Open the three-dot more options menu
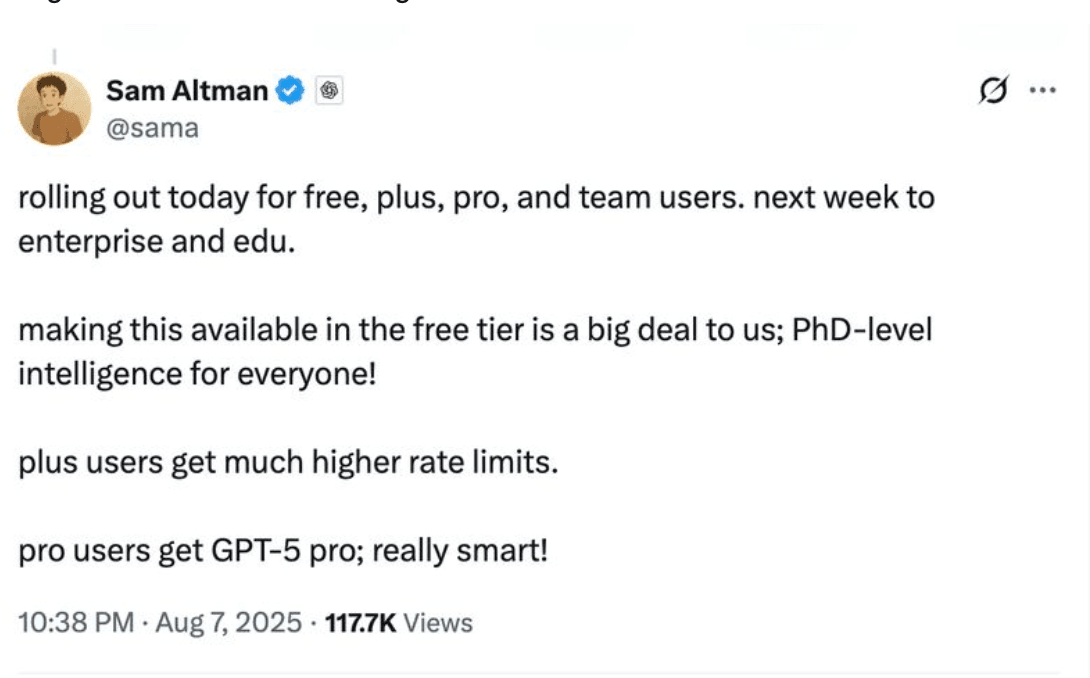Screen dimensions: 1090x678 point(1042,90)
